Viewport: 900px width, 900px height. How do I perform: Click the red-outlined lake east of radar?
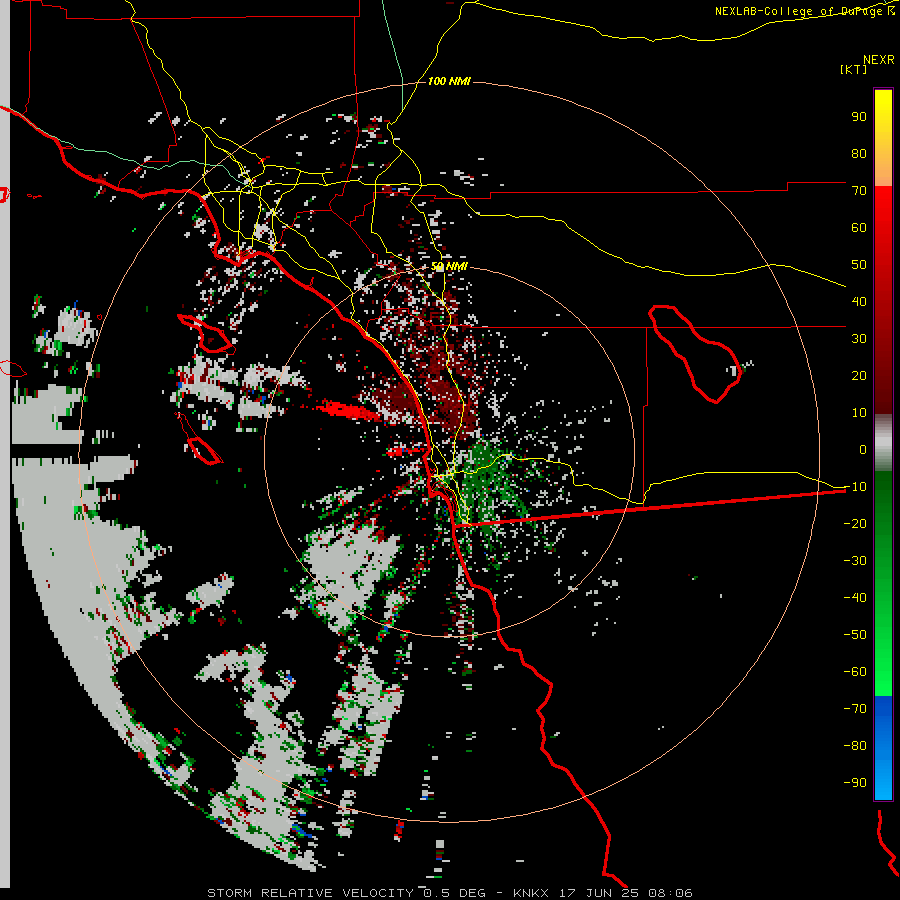(695, 354)
